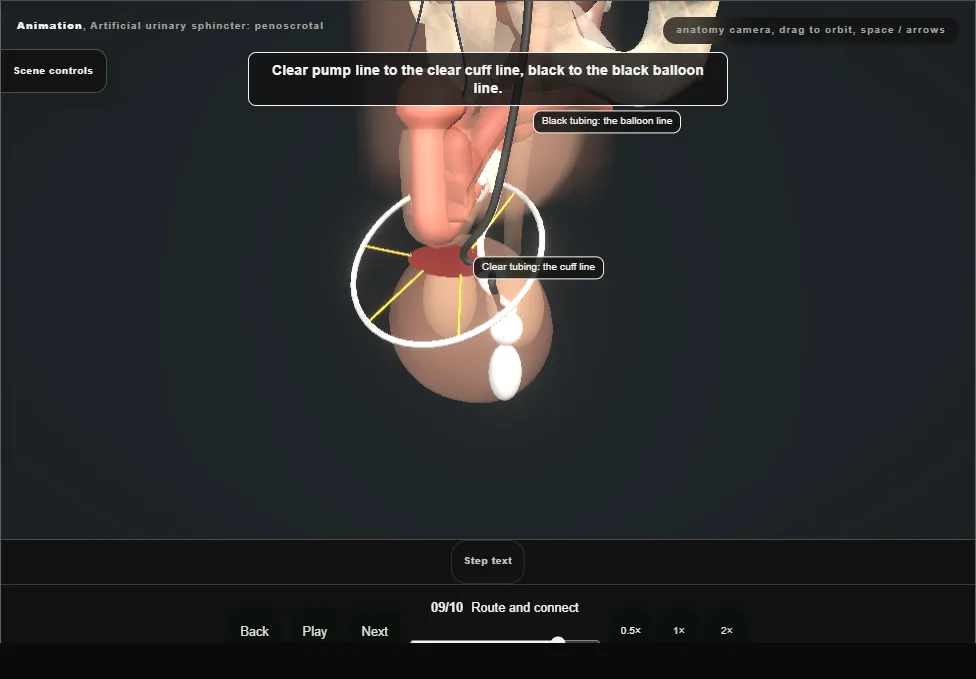Click the 'Black tubing: the balloon line' label

click(x=607, y=121)
